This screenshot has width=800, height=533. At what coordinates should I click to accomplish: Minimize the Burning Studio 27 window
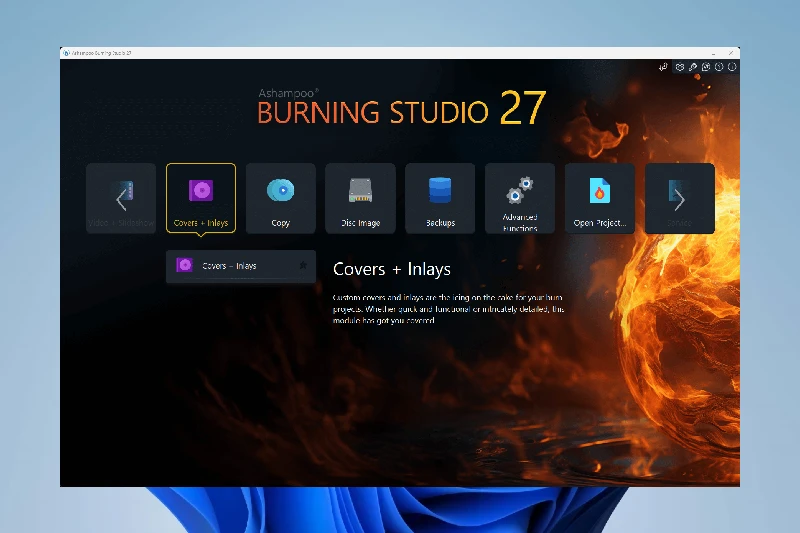coord(714,53)
